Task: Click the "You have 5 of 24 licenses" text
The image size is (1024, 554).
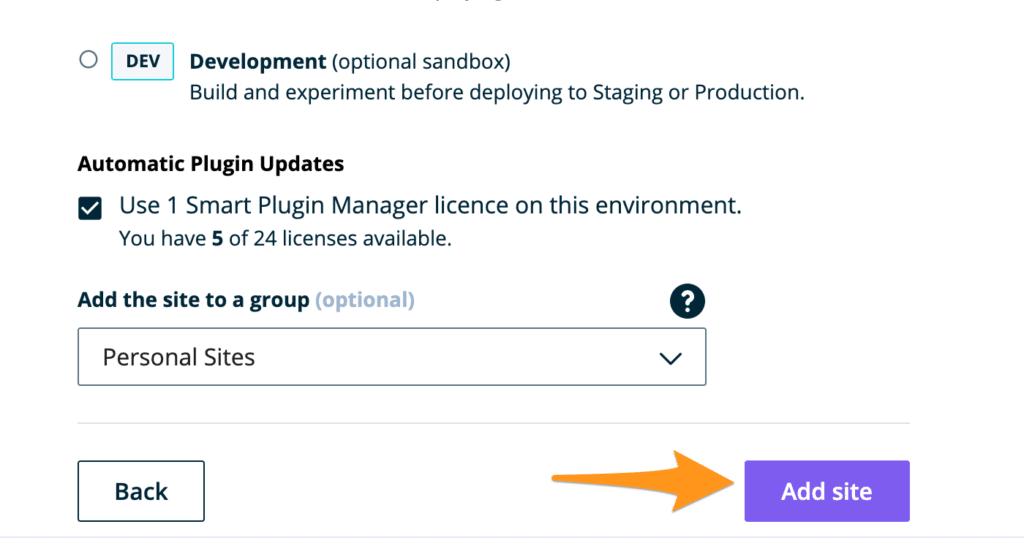Action: tap(285, 239)
